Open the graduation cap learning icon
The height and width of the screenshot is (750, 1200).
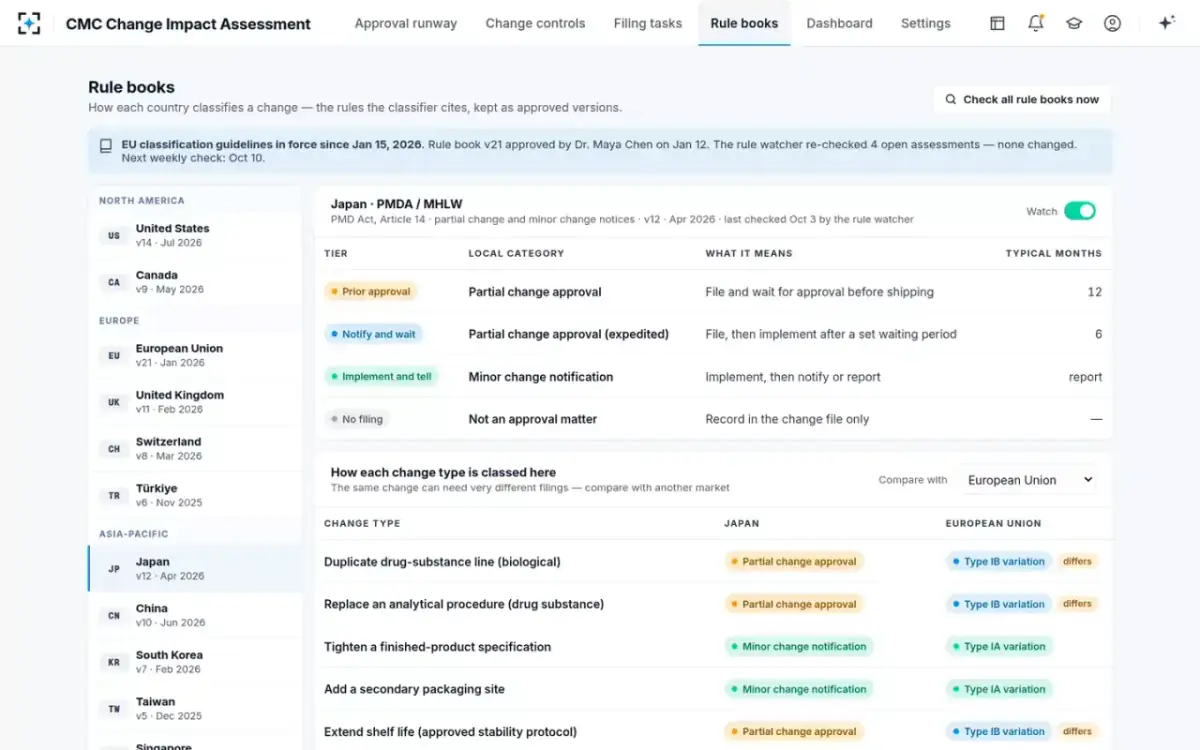coord(1074,23)
